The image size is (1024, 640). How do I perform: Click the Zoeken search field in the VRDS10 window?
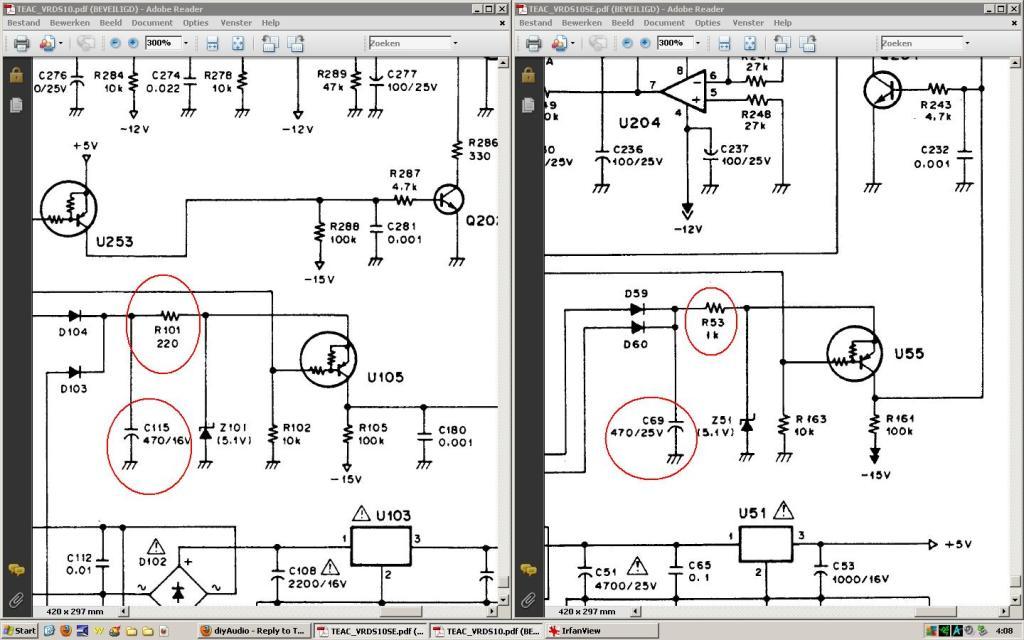click(x=410, y=43)
